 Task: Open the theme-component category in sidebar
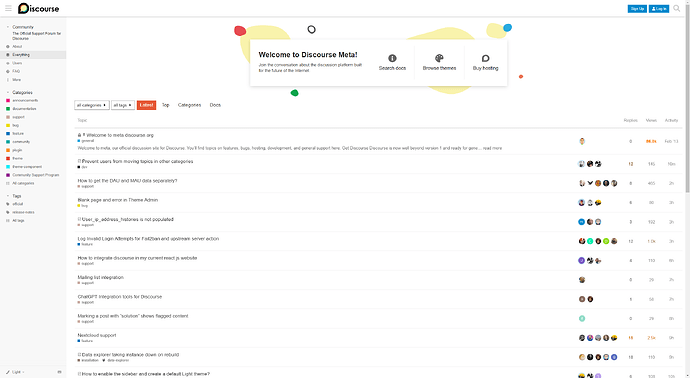(x=27, y=167)
